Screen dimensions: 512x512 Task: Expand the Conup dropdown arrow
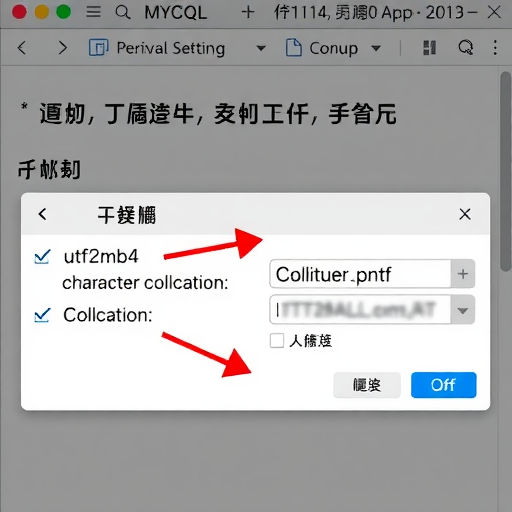coord(376,48)
